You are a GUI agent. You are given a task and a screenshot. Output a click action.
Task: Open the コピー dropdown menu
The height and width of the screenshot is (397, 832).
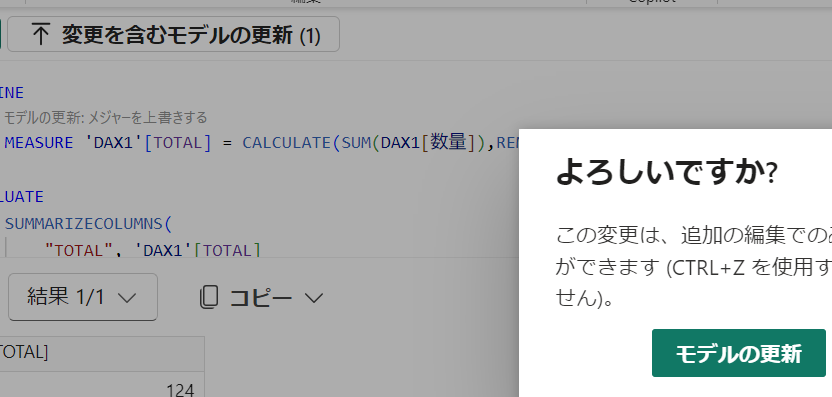(314, 298)
